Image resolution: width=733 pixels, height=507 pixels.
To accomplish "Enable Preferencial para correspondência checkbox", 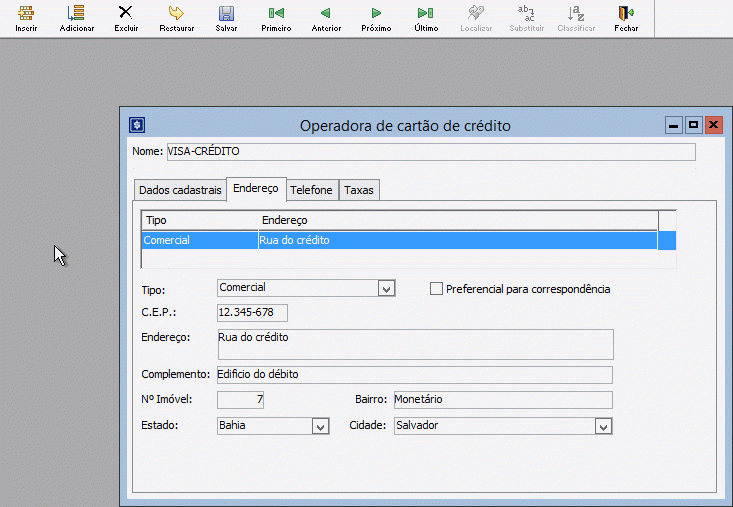I will (436, 289).
